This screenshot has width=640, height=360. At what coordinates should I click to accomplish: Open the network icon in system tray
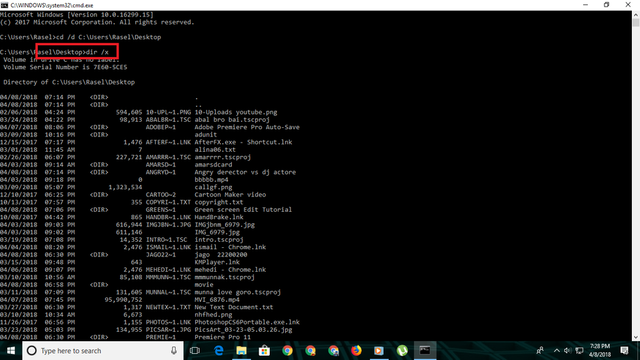click(x=579, y=351)
